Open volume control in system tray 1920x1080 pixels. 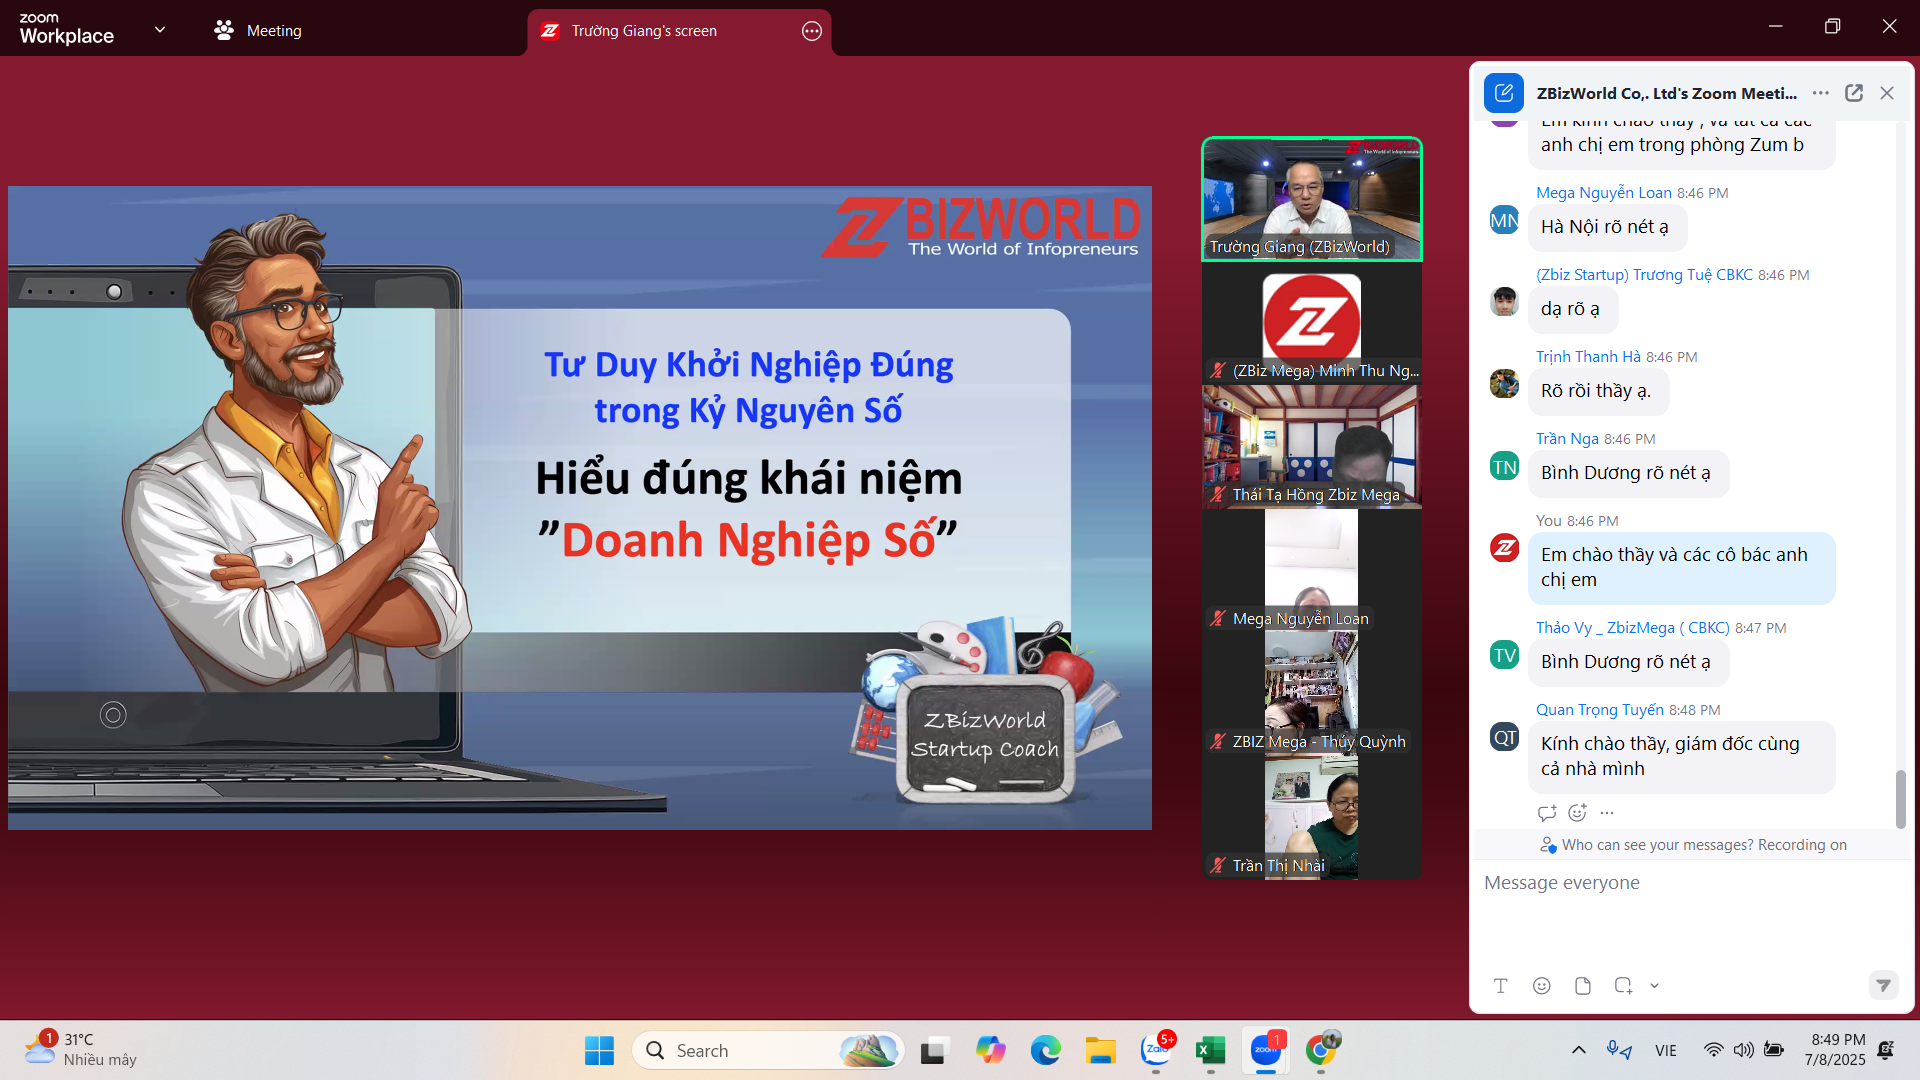pos(1743,1050)
